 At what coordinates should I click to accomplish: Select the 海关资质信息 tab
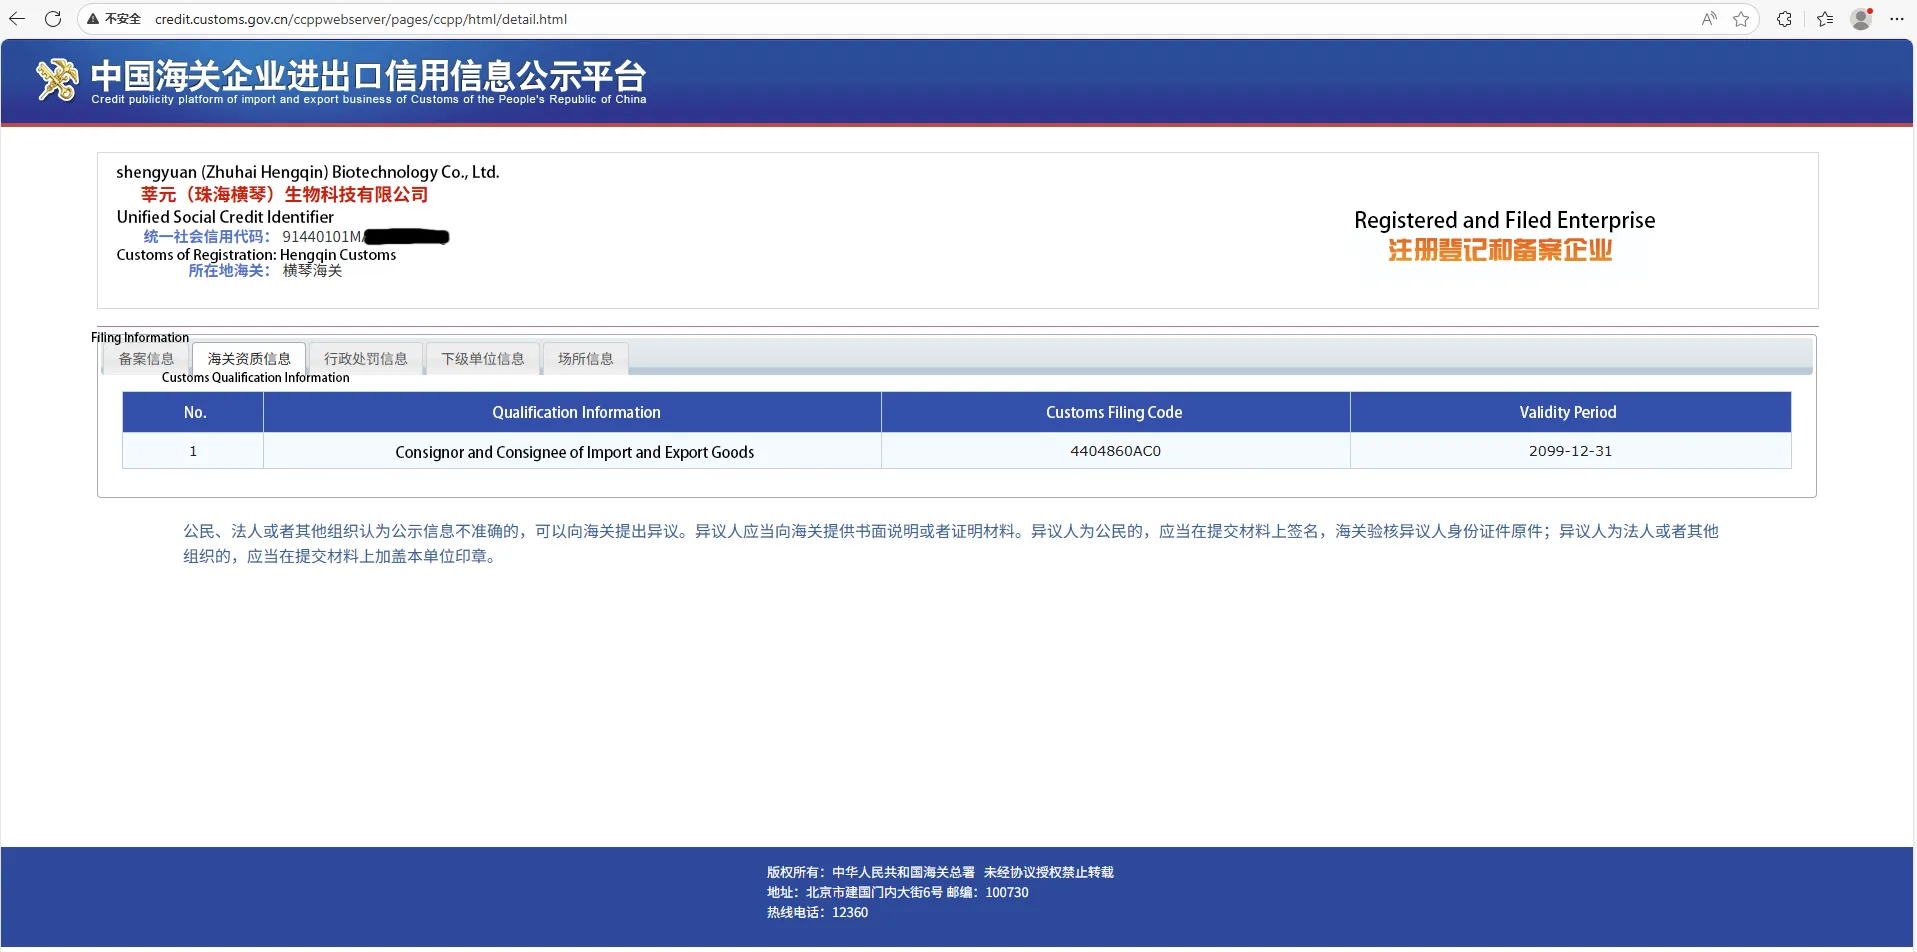[x=249, y=359]
